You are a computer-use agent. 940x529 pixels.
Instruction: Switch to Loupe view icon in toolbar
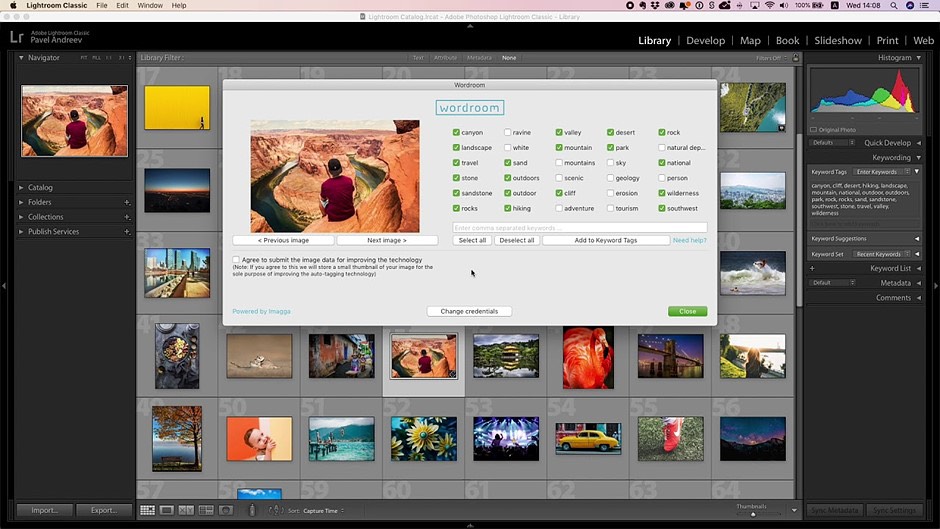point(167,510)
